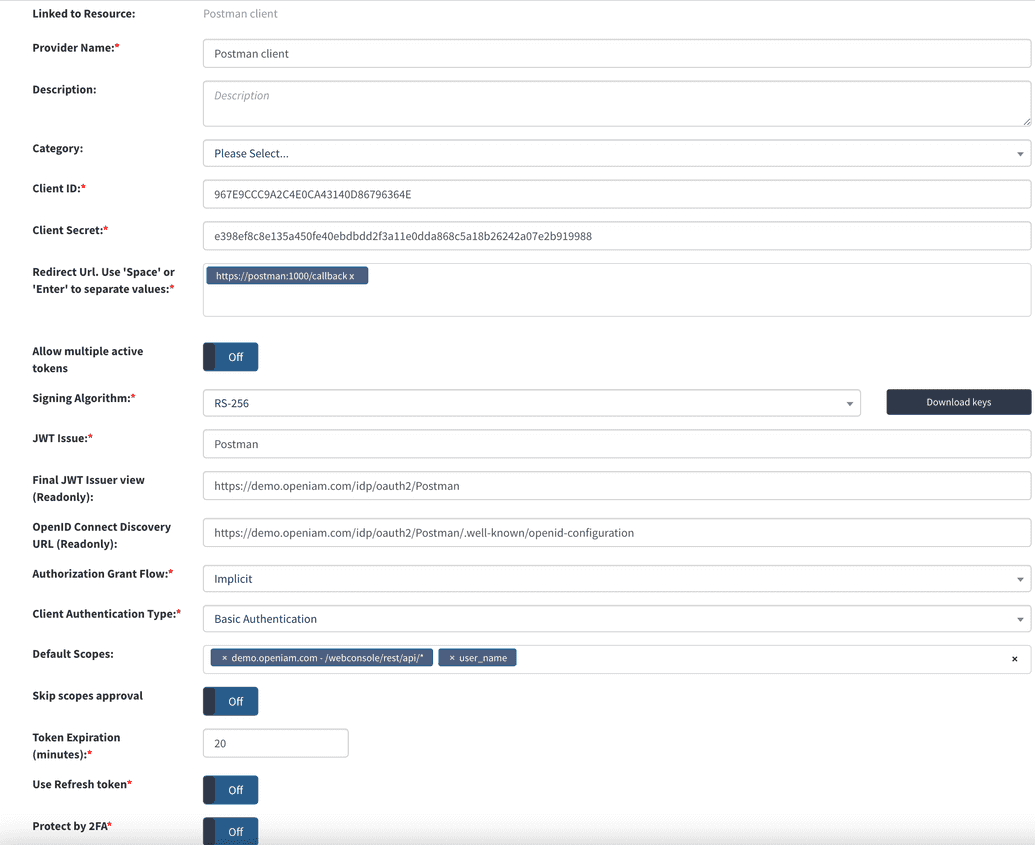Clear all Default Scopes using the × icon

(1015, 657)
